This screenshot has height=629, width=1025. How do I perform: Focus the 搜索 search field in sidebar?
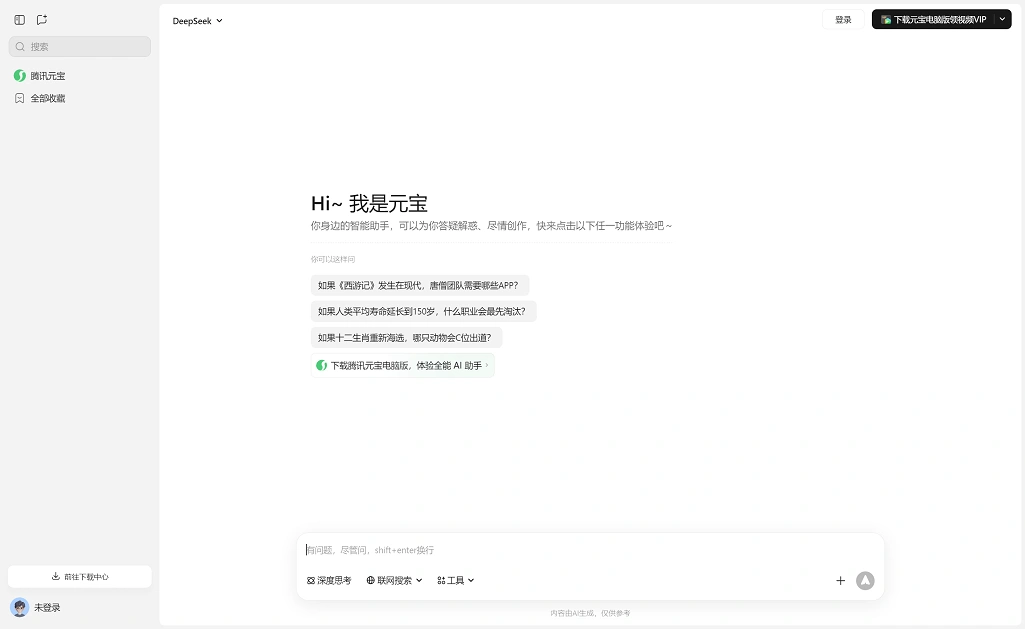80,46
